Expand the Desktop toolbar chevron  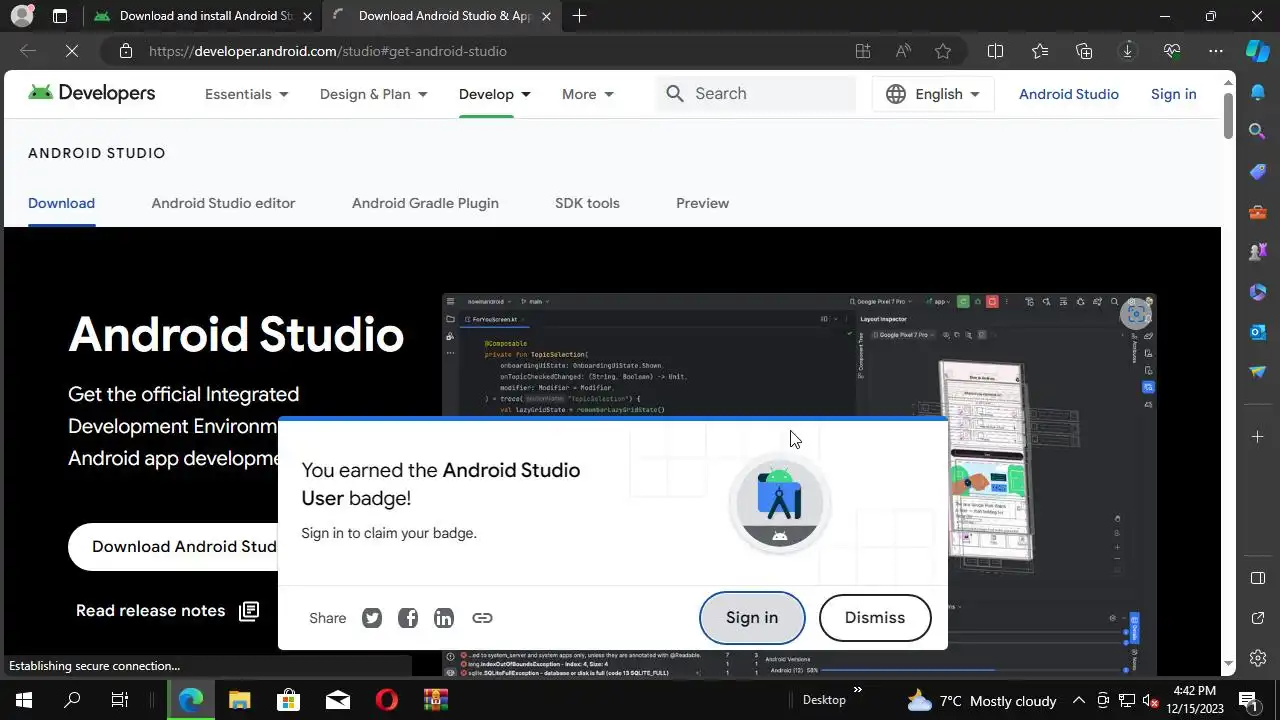tap(857, 690)
